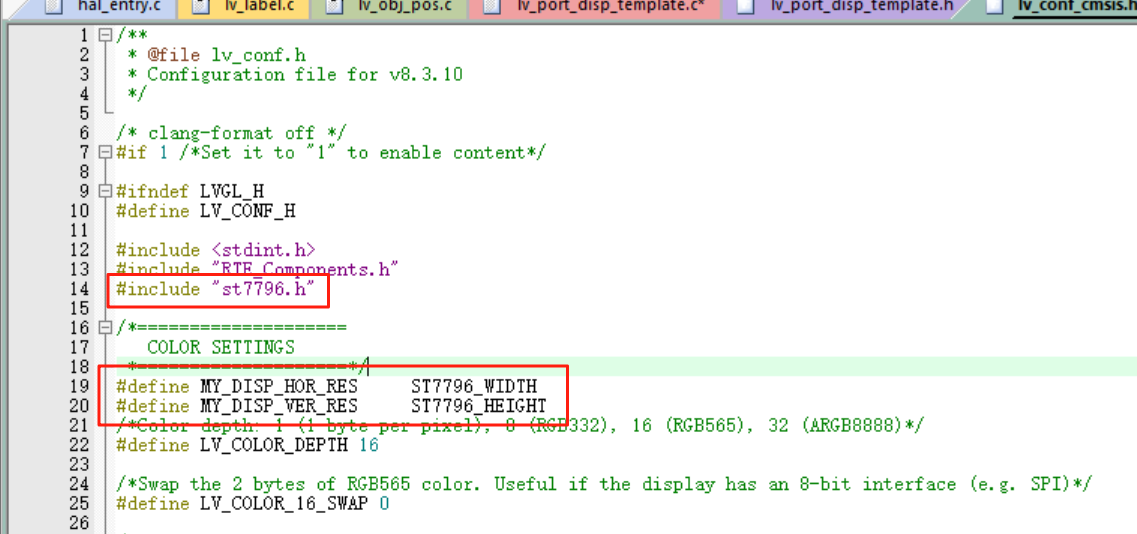Click the MY_DISP_VER_RES macro name
1137x534 pixels.
coord(279,405)
